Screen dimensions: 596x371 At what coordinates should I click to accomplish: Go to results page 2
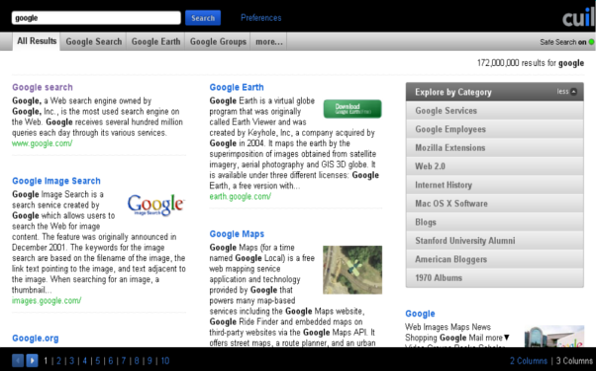click(x=59, y=361)
